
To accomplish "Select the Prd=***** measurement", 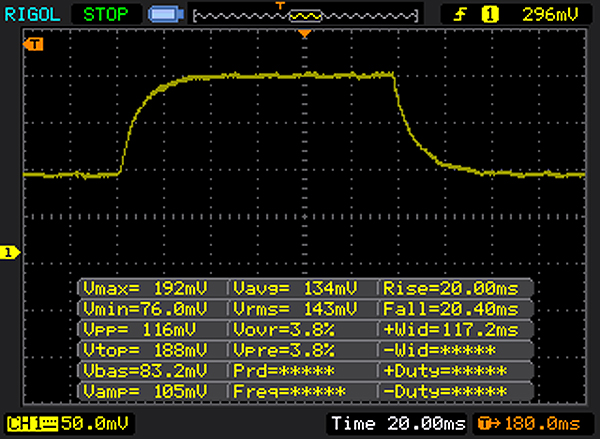I will 284,370.
